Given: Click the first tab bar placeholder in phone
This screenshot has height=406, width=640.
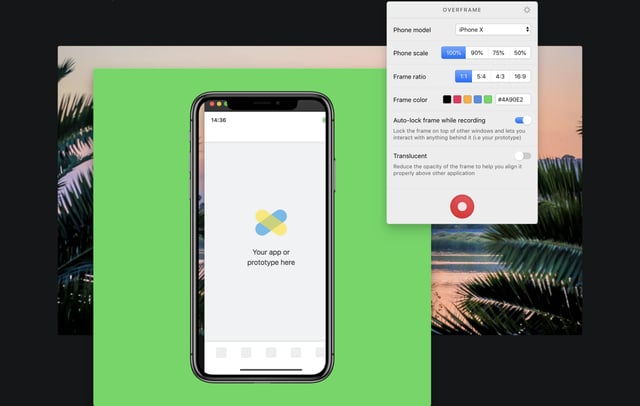Looking at the screenshot, I should 221,352.
